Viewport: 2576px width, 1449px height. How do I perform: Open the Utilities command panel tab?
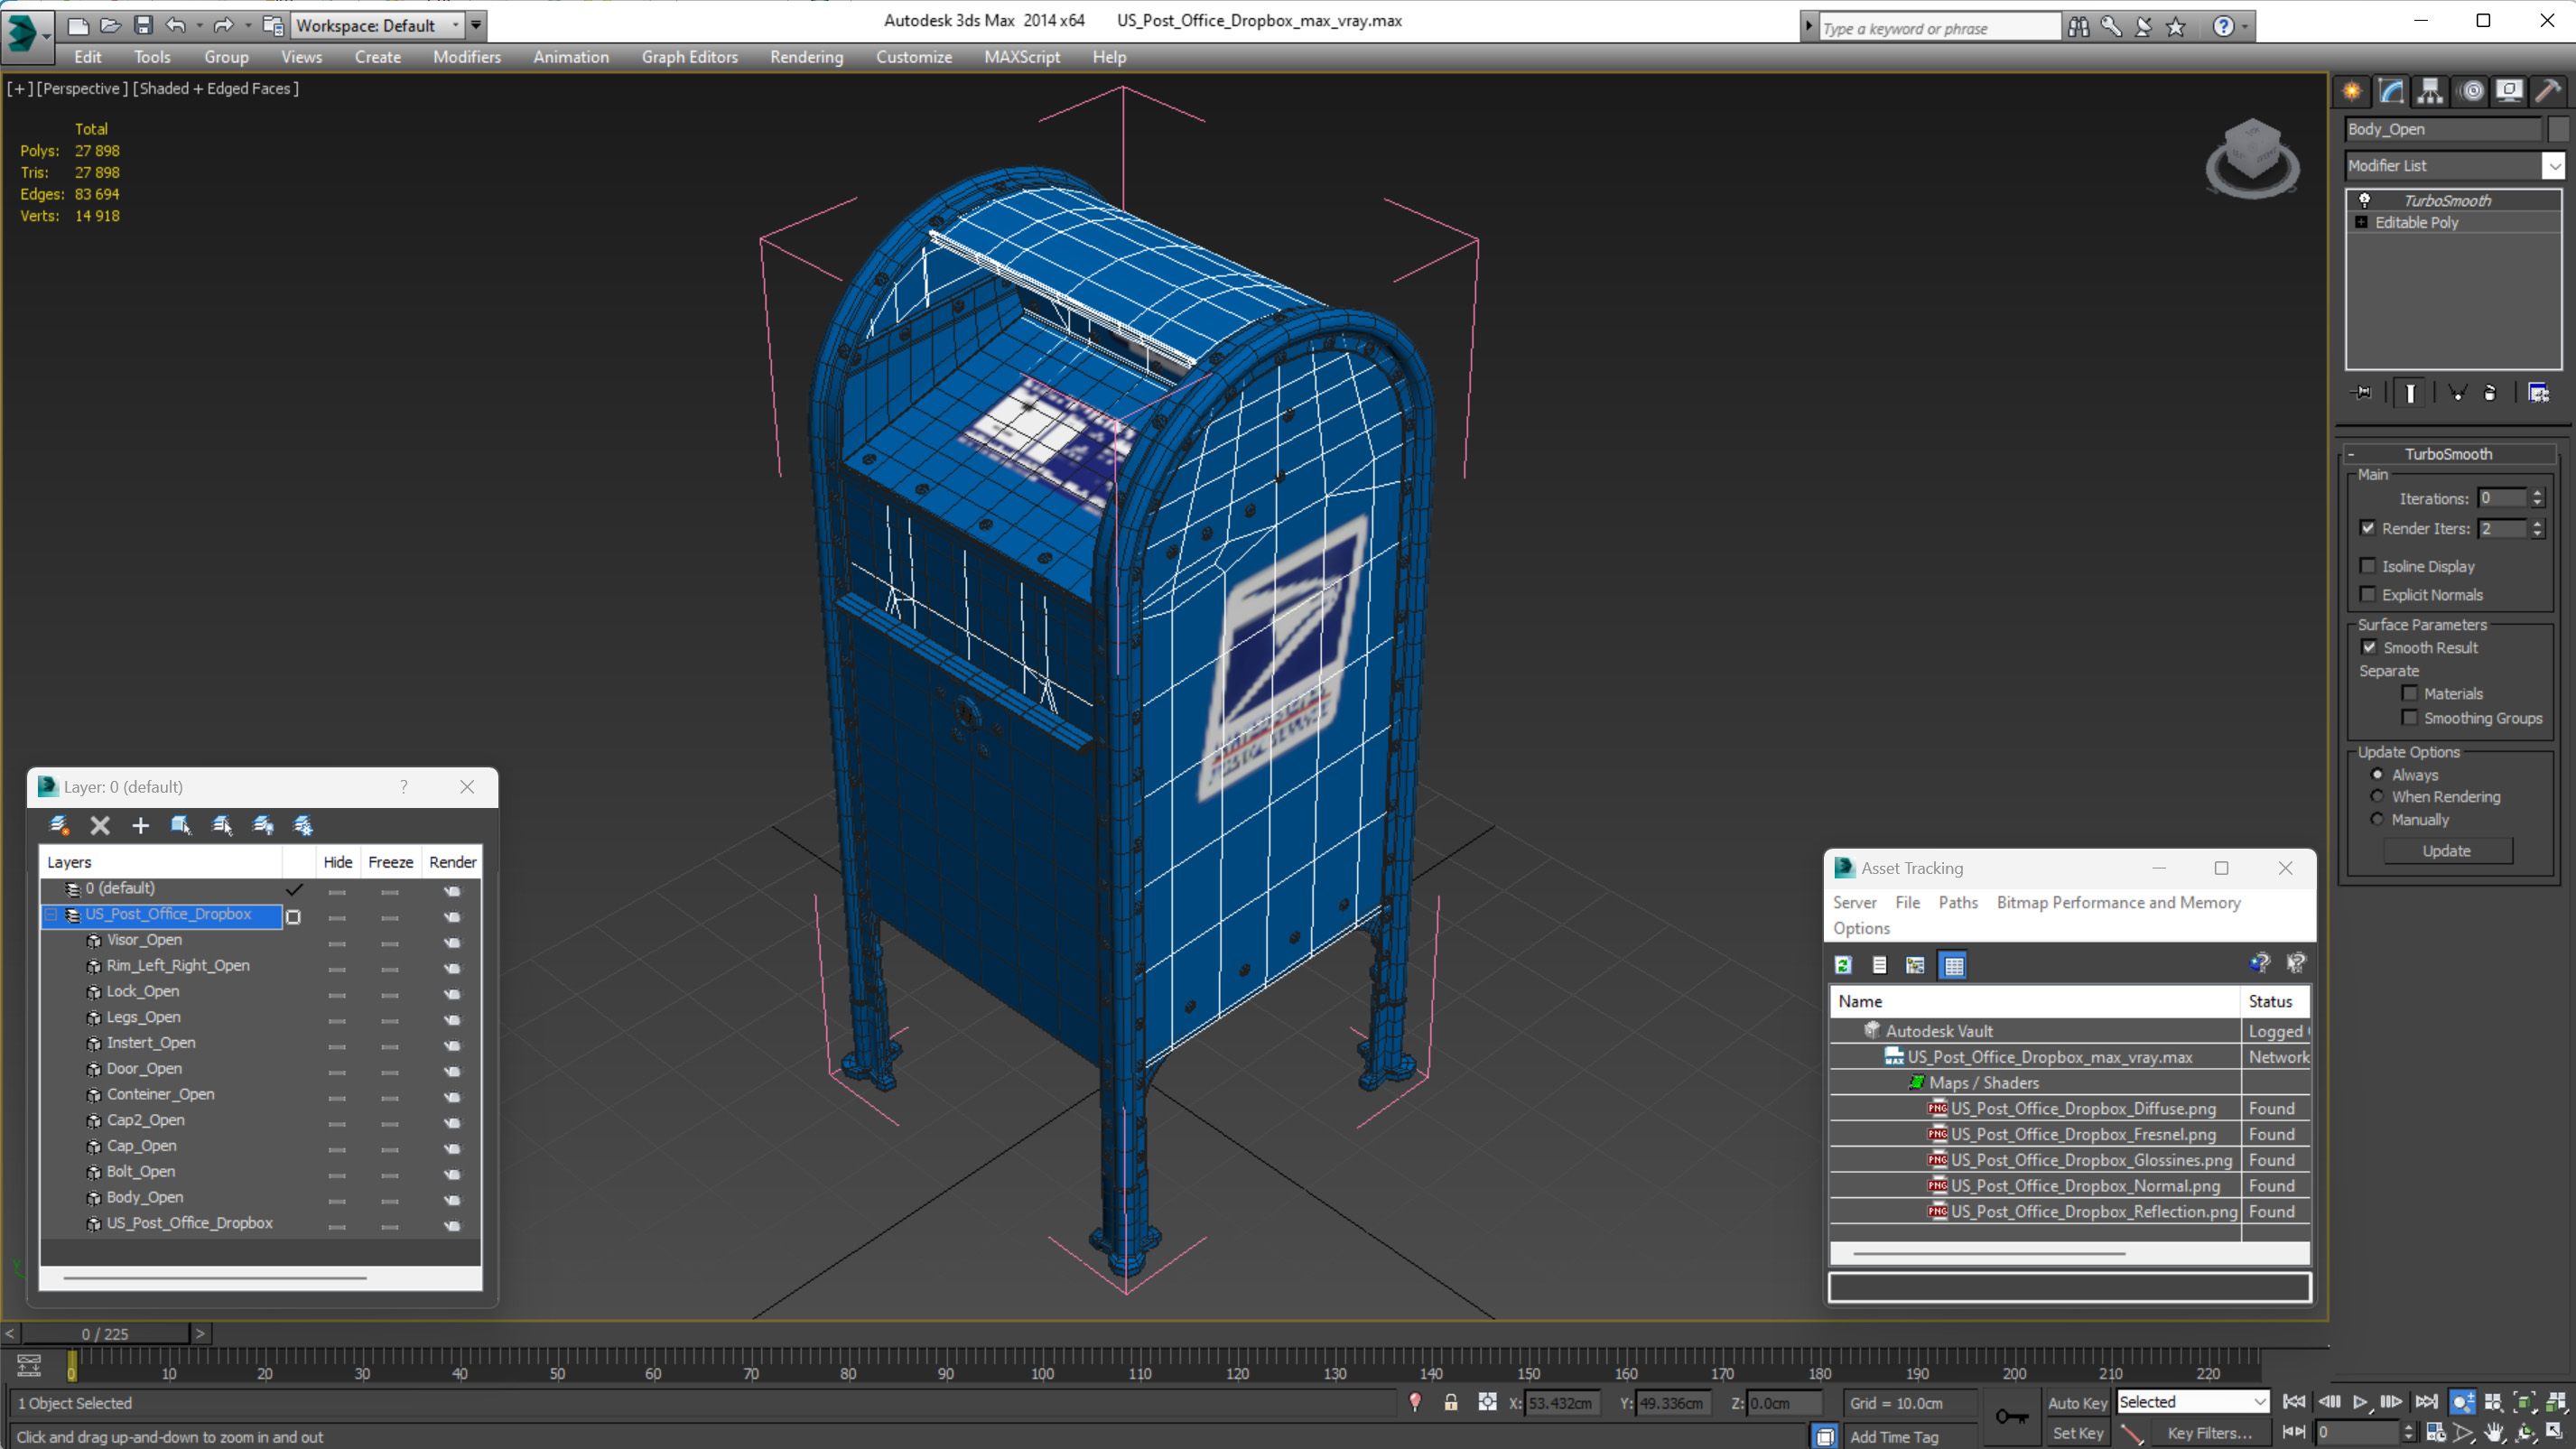click(2548, 92)
